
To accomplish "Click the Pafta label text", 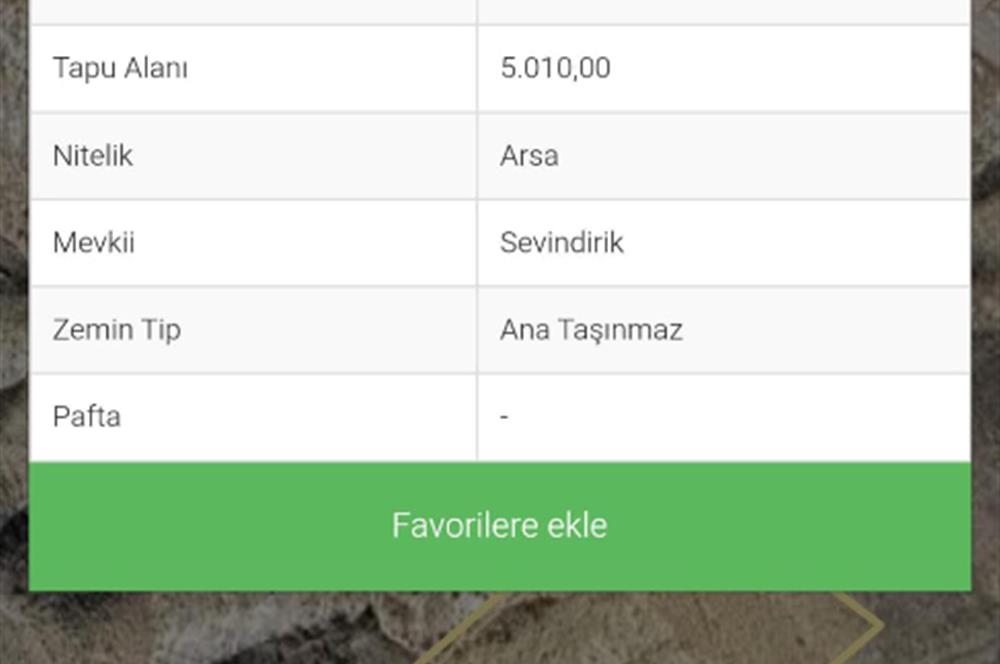I will point(88,416).
